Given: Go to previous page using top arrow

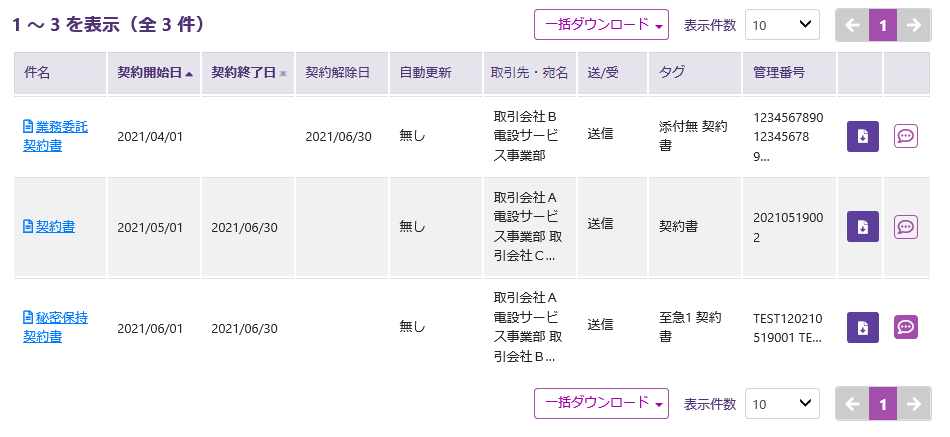Looking at the screenshot, I should pyautogui.click(x=852, y=25).
